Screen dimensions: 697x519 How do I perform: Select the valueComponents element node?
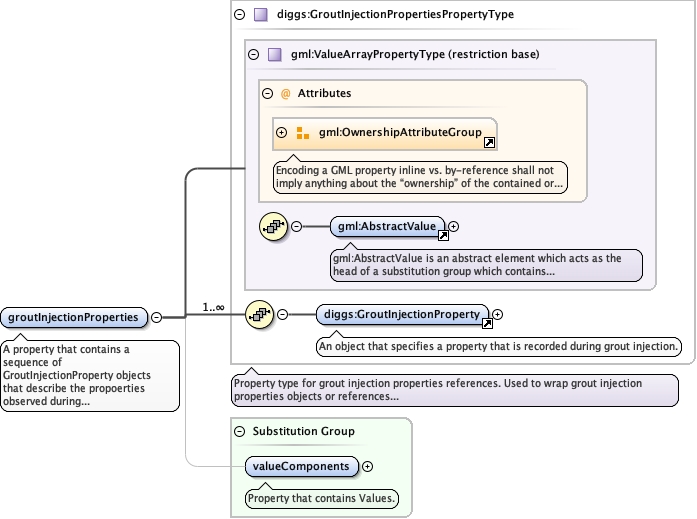pyautogui.click(x=302, y=466)
